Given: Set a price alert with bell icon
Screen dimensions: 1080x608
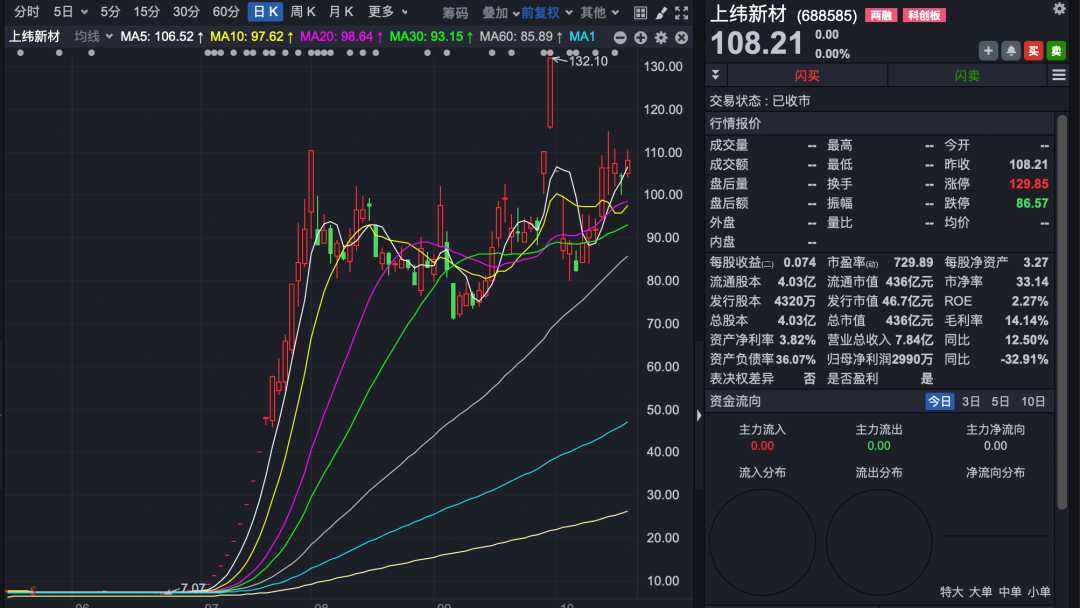Looking at the screenshot, I should (x=1011, y=51).
